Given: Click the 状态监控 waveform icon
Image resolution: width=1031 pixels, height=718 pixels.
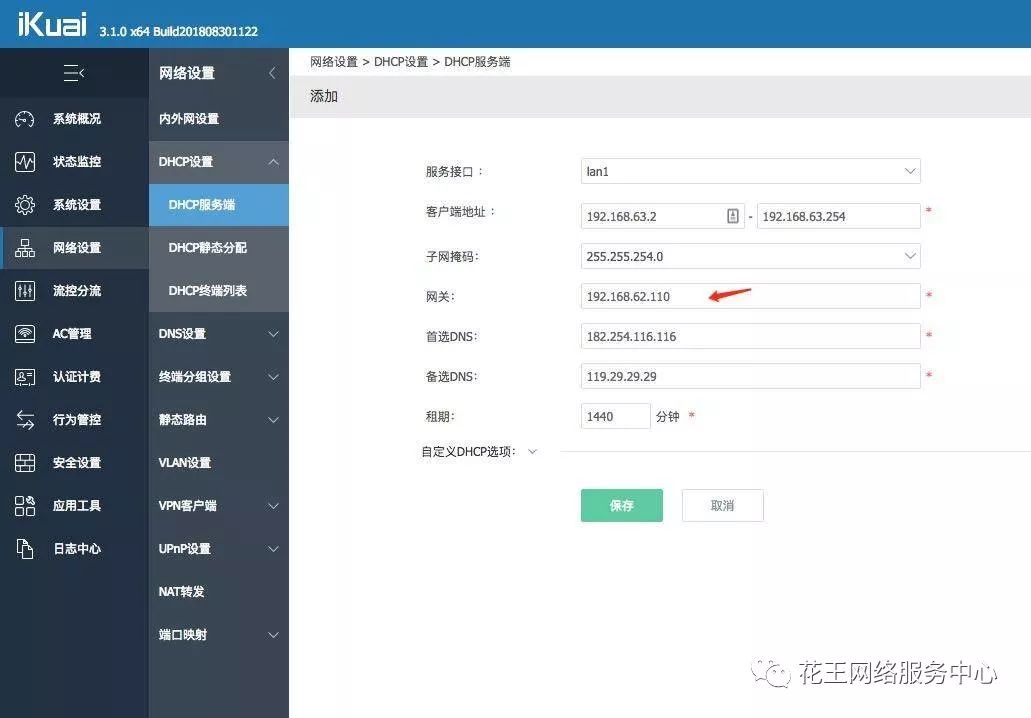Looking at the screenshot, I should pyautogui.click(x=25, y=162).
